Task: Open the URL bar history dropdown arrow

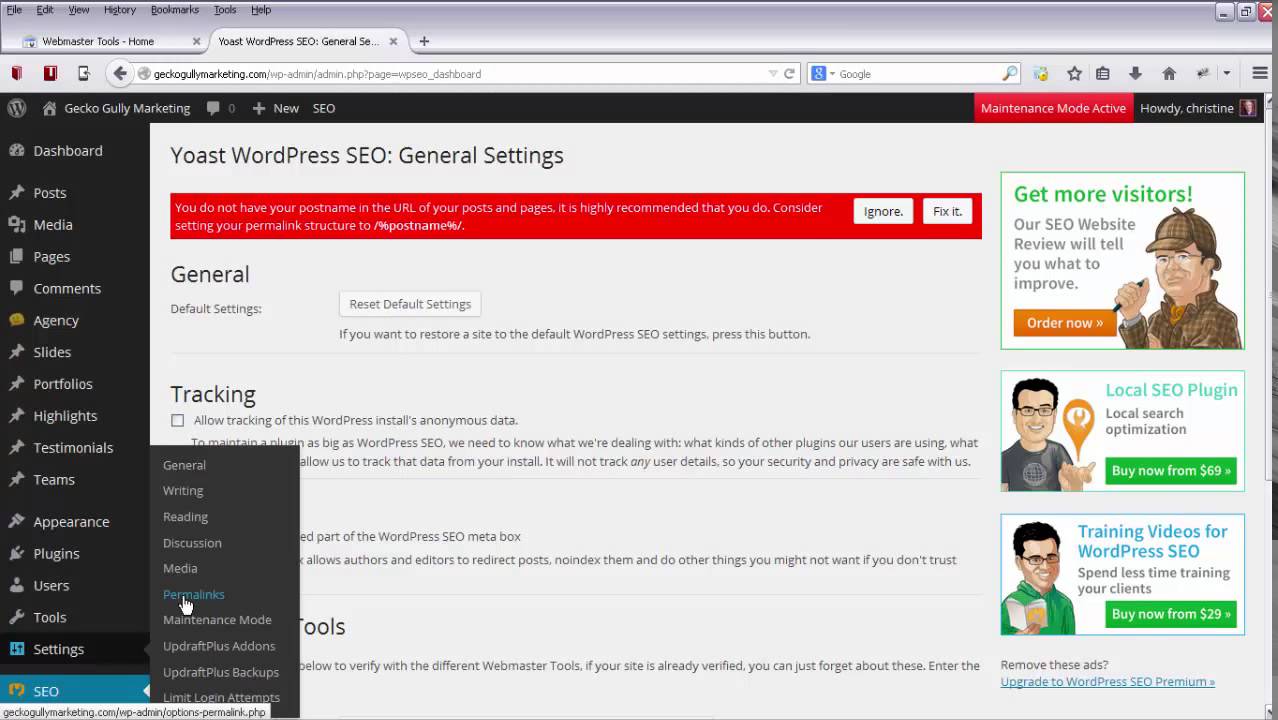Action: [772, 73]
